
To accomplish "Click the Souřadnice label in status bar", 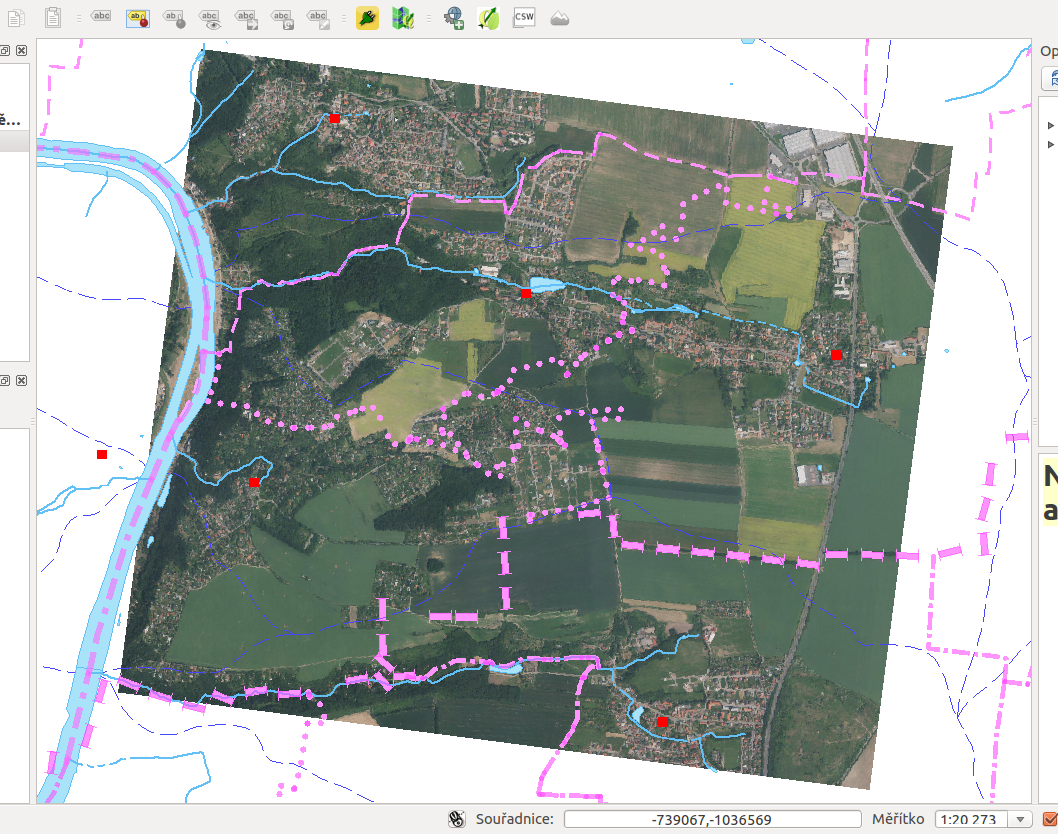I will coord(515,819).
